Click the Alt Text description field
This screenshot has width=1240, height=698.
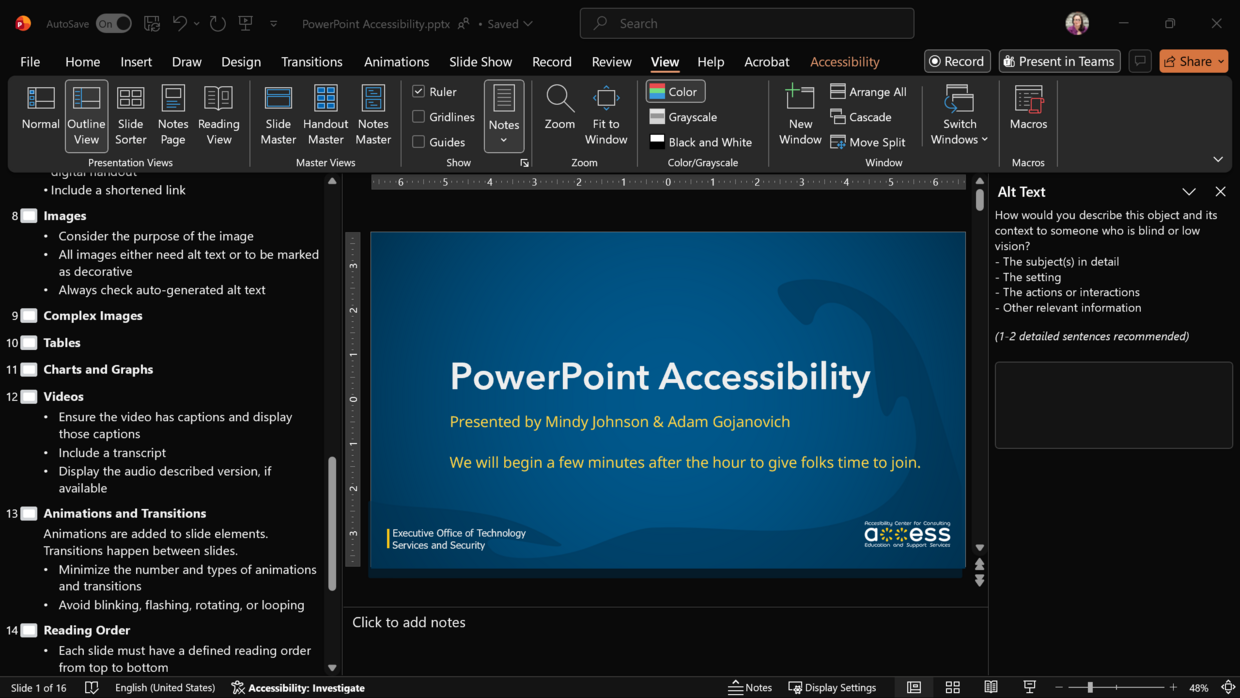pos(1113,405)
